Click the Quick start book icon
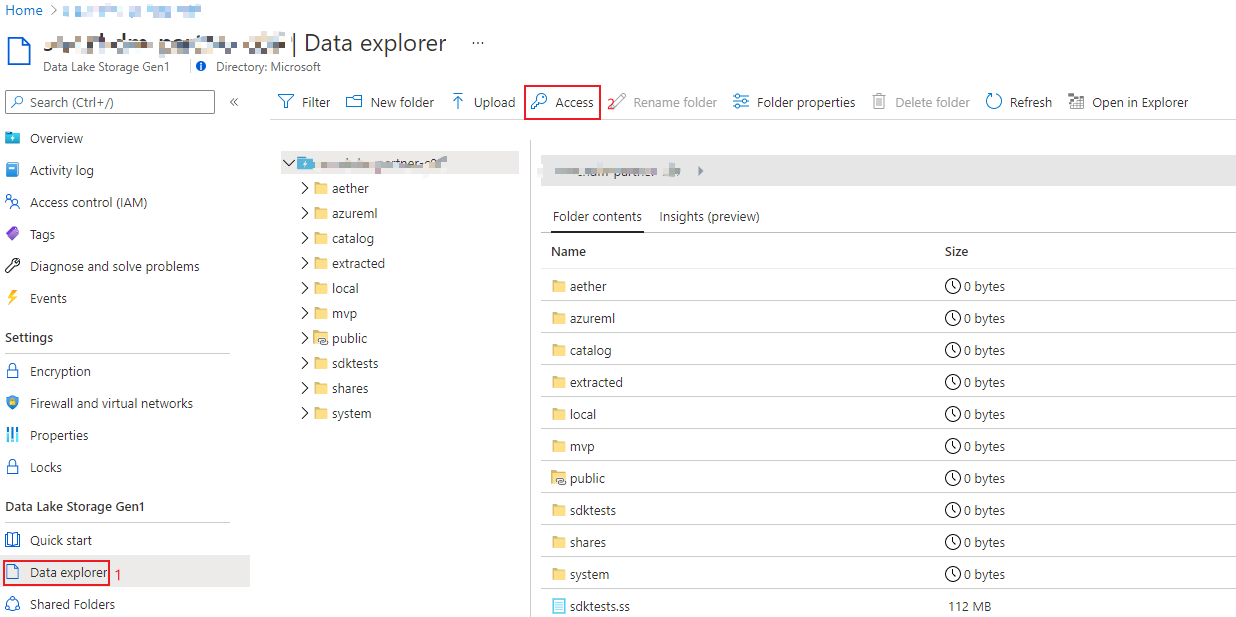 tap(13, 540)
